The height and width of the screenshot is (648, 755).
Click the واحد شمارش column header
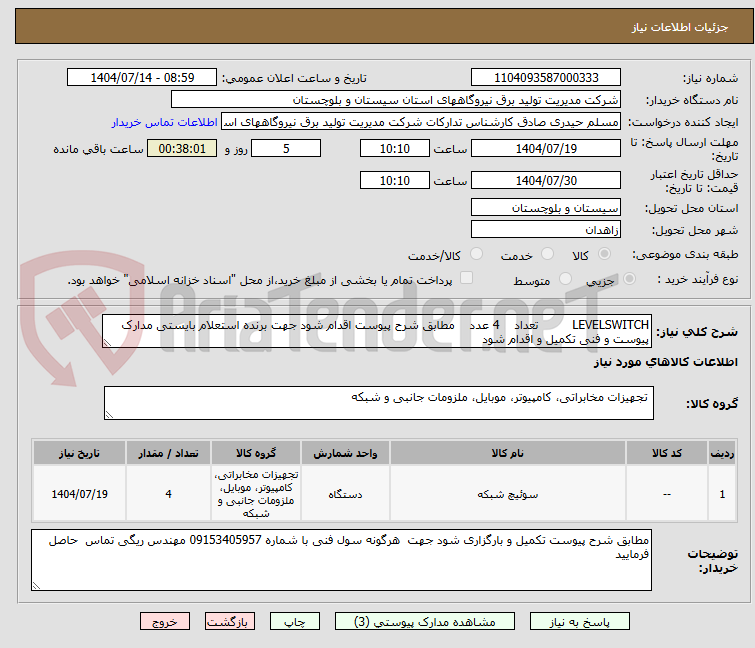[x=345, y=453]
